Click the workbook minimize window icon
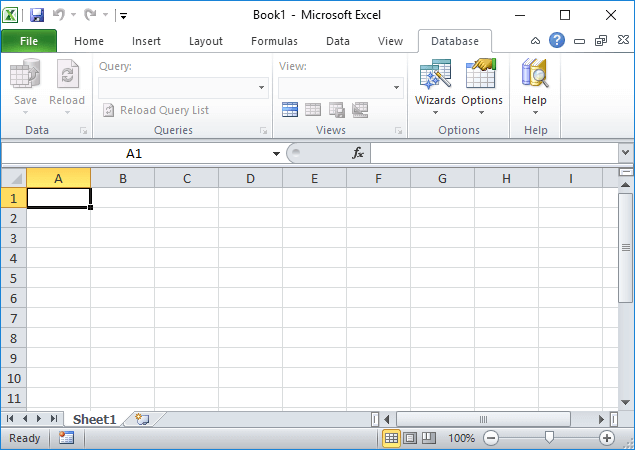The width and height of the screenshot is (635, 450). coord(580,41)
